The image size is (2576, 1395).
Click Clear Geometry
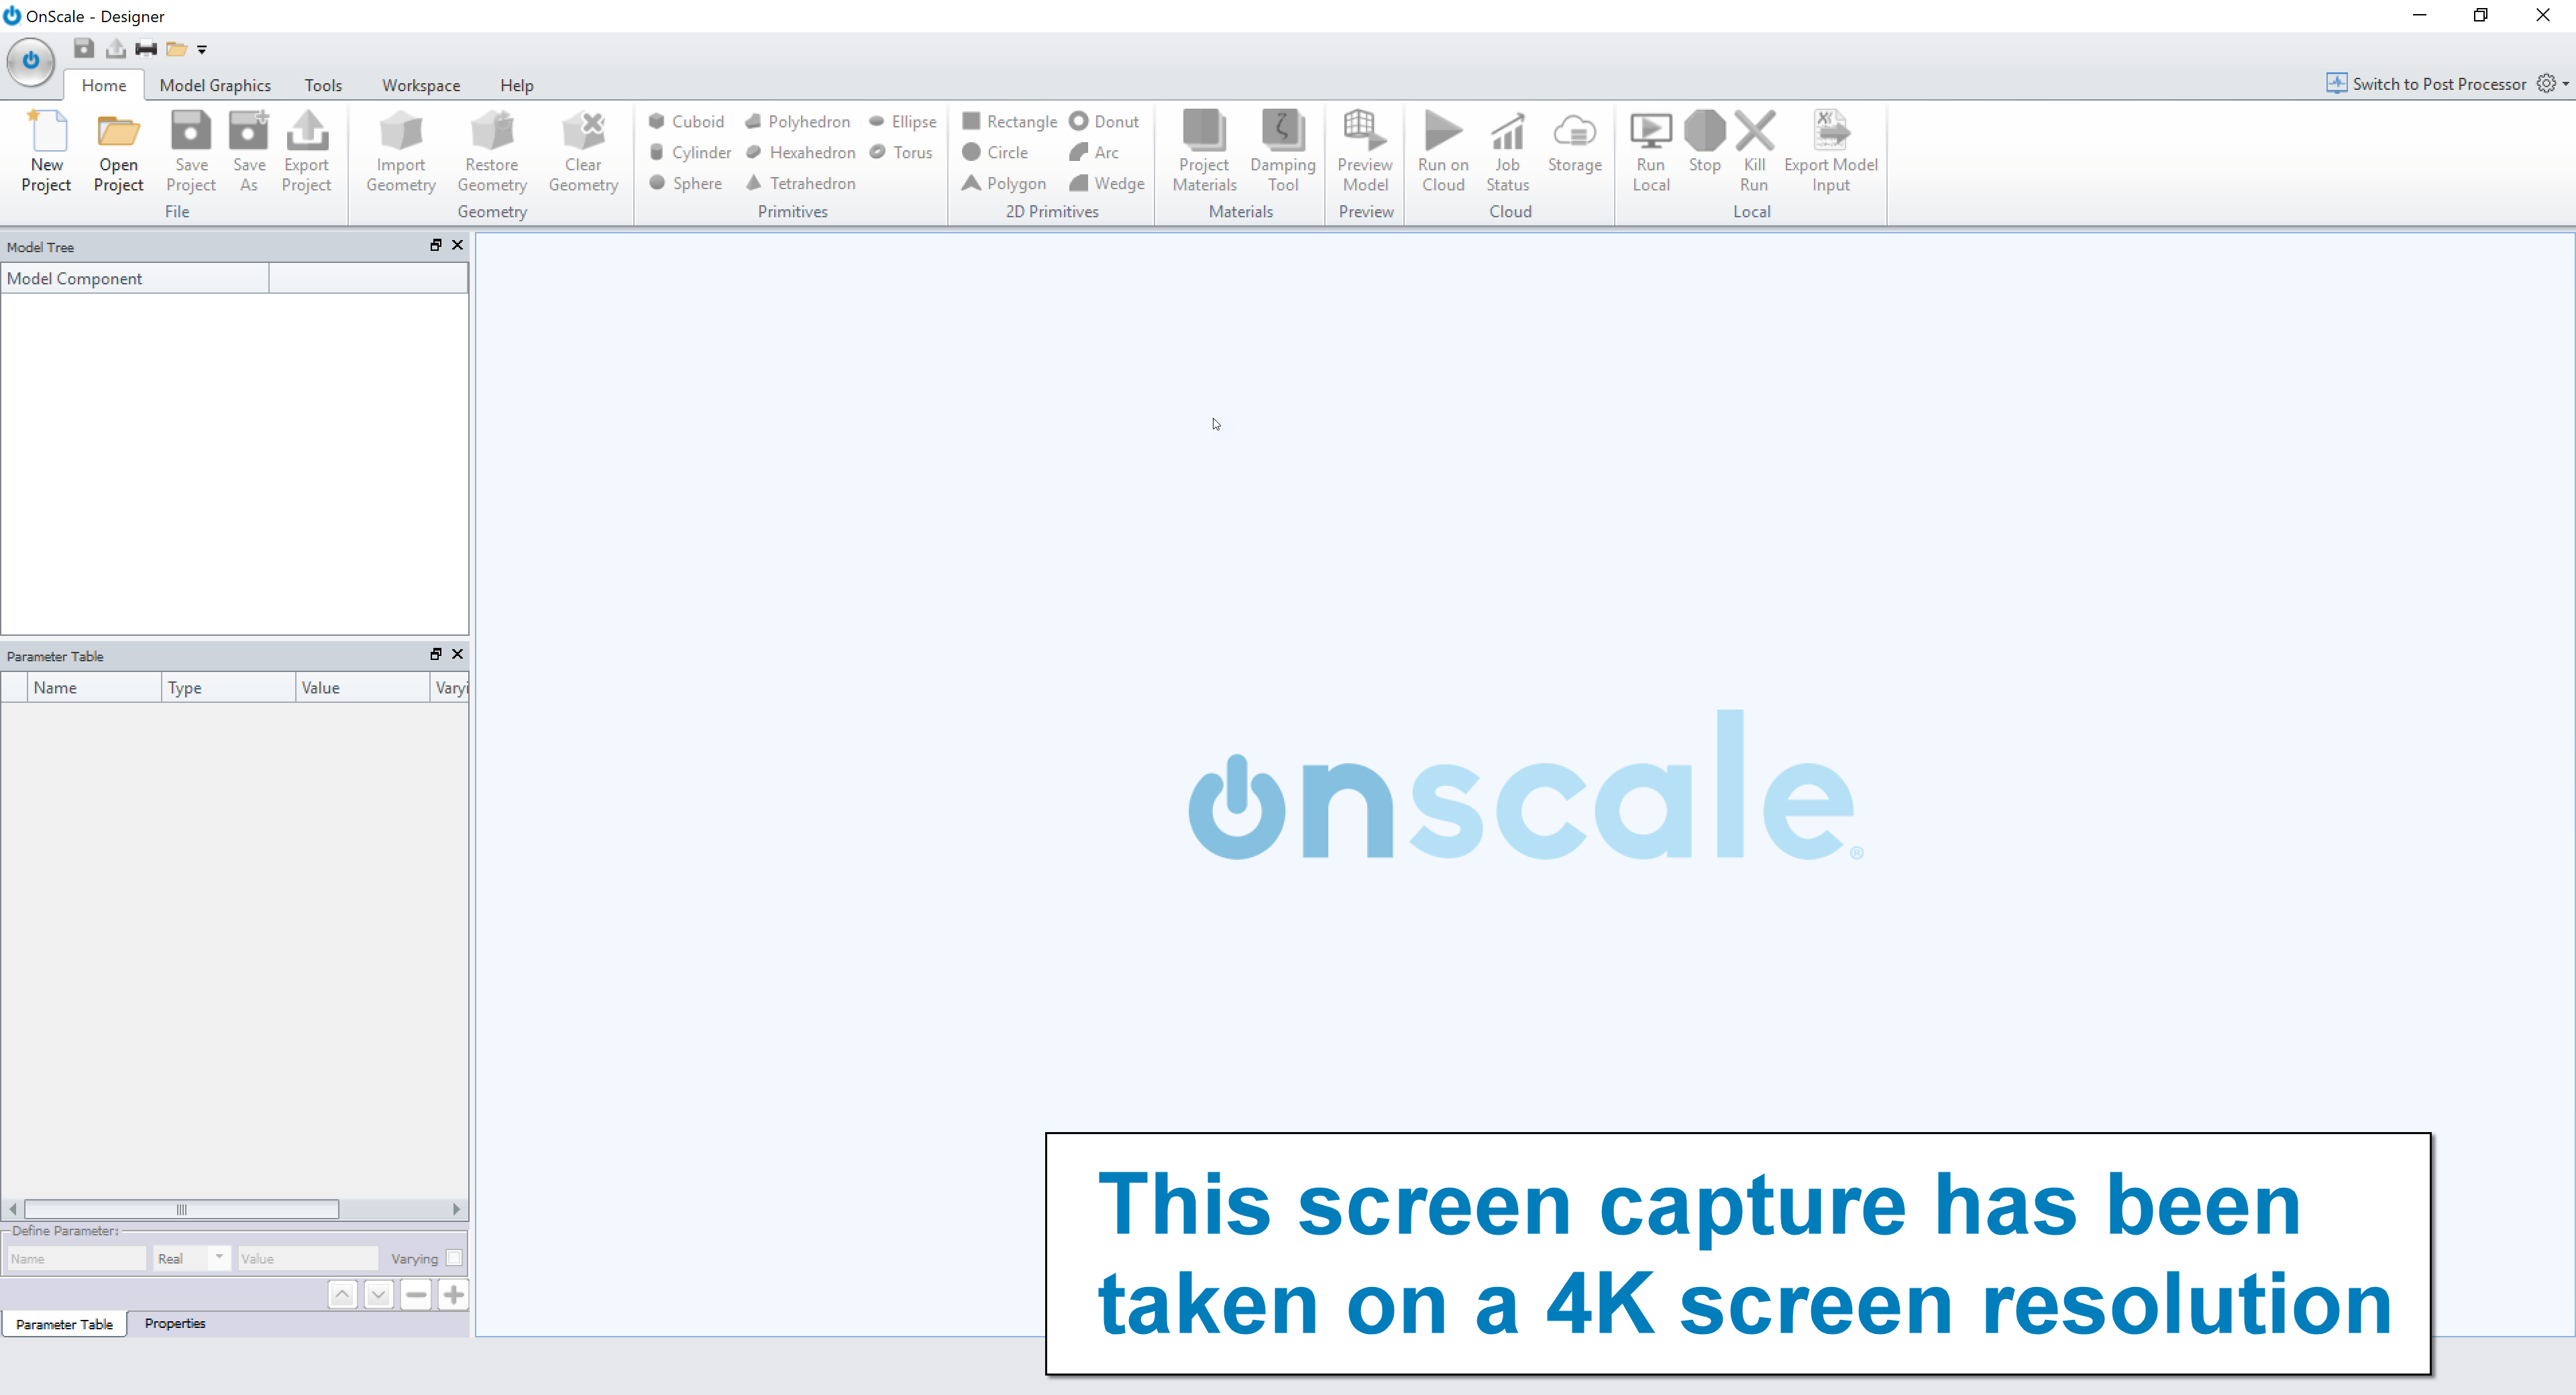pos(583,151)
